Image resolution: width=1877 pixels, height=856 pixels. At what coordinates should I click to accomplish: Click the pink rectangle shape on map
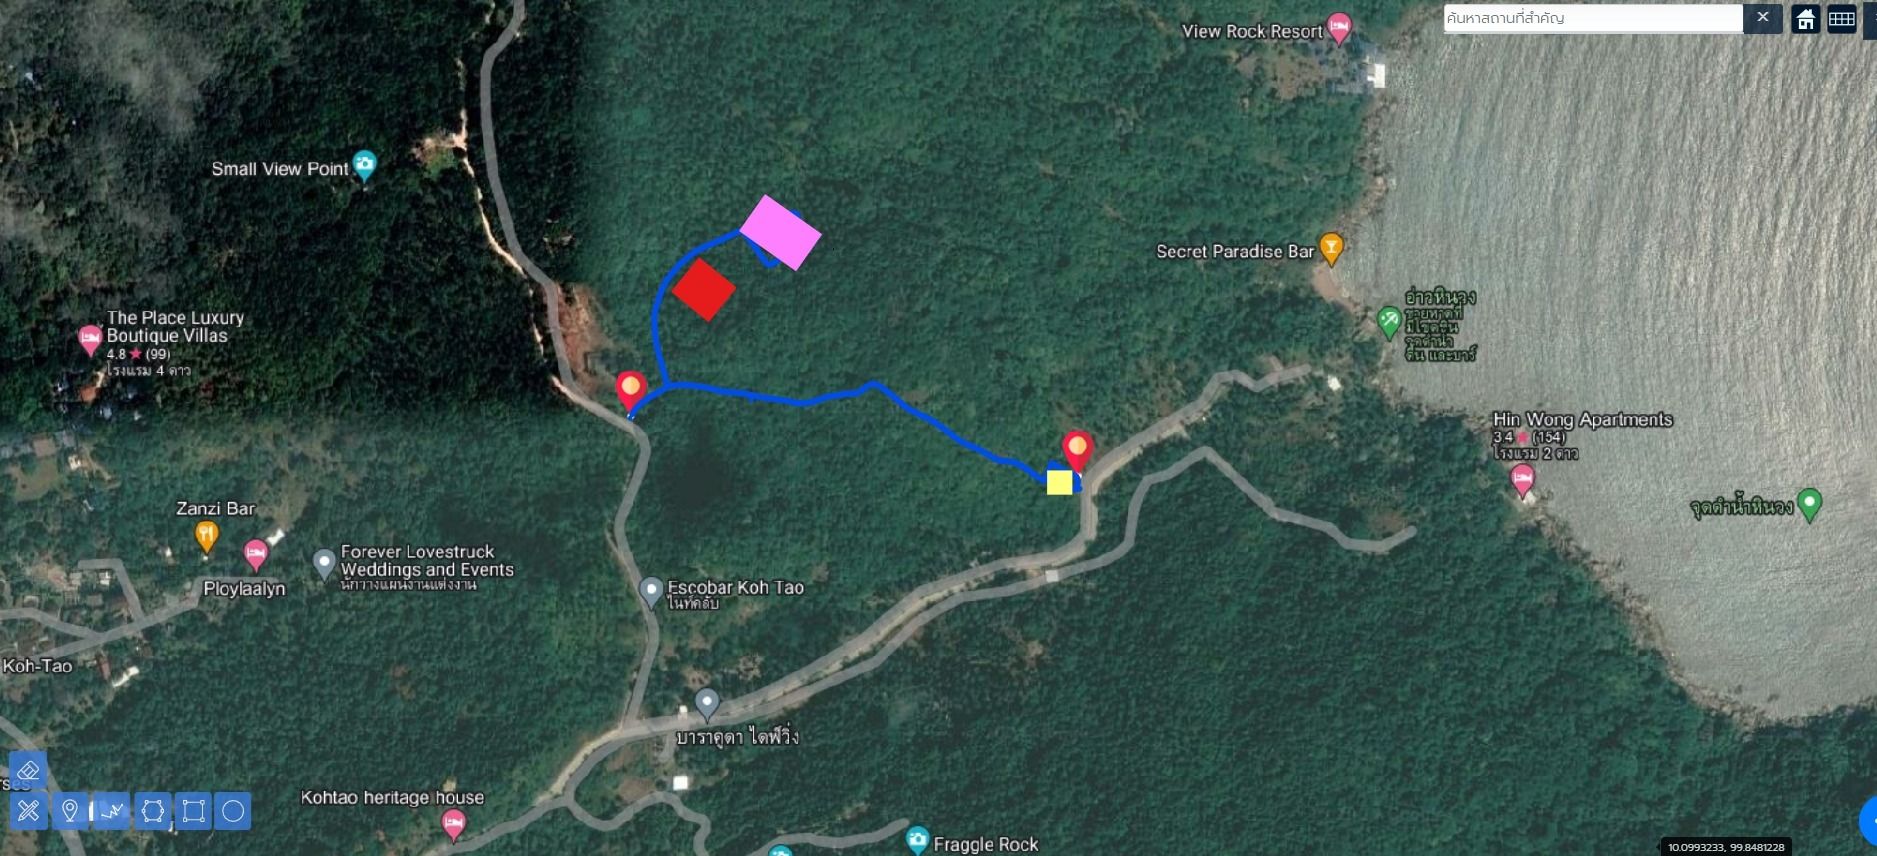coord(781,232)
